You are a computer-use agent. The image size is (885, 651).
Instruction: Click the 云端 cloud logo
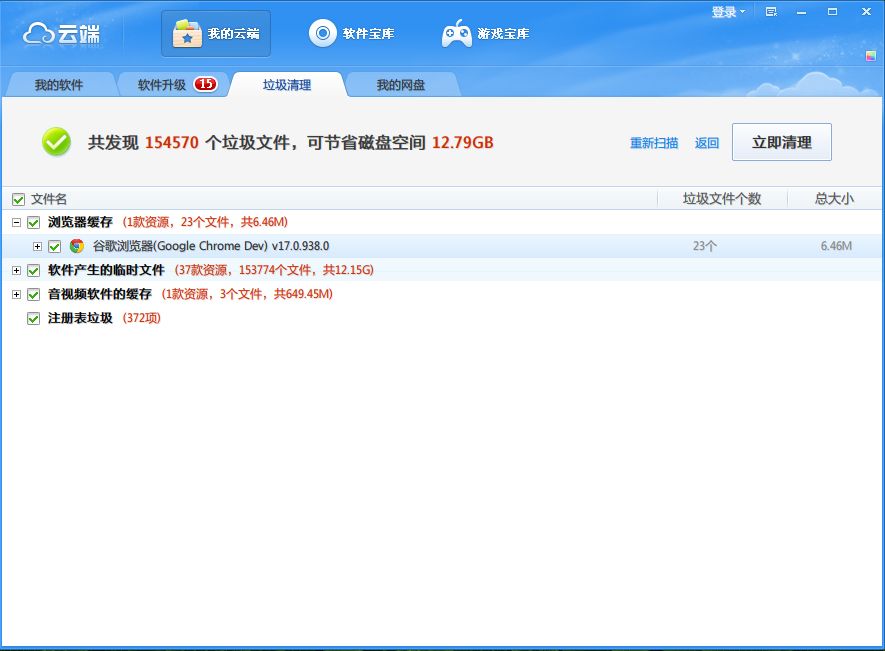(x=61, y=34)
